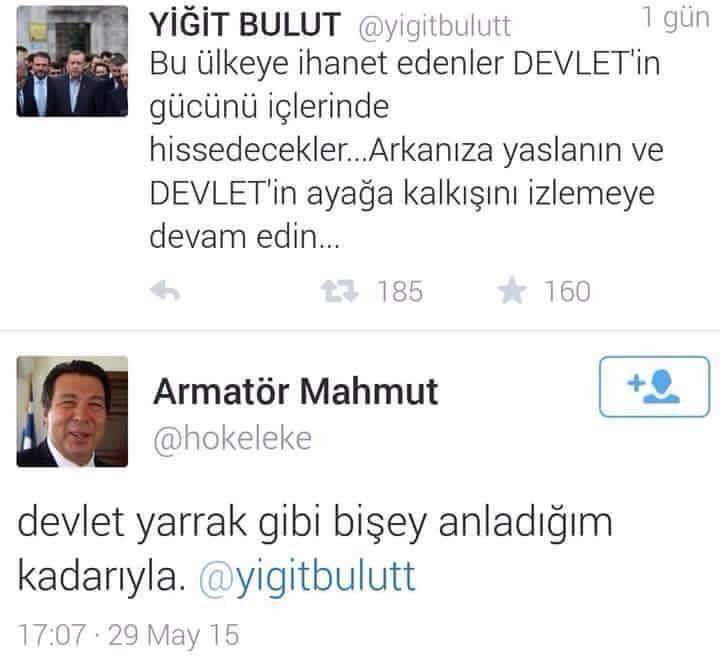Click the '1 gün' timestamp
720x660 pixels.
tap(676, 18)
